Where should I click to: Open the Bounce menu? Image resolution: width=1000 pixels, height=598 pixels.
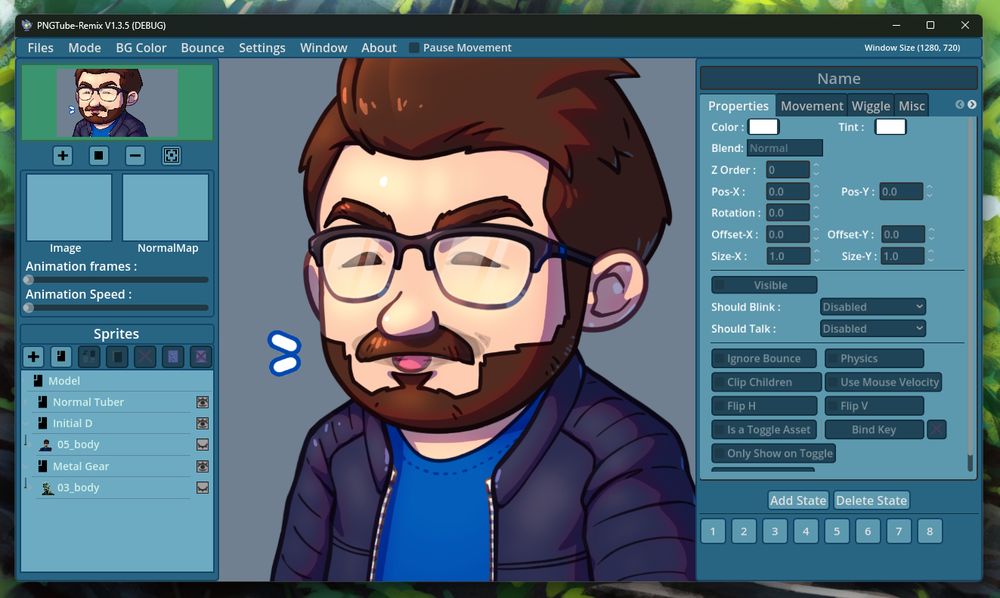pyautogui.click(x=202, y=48)
